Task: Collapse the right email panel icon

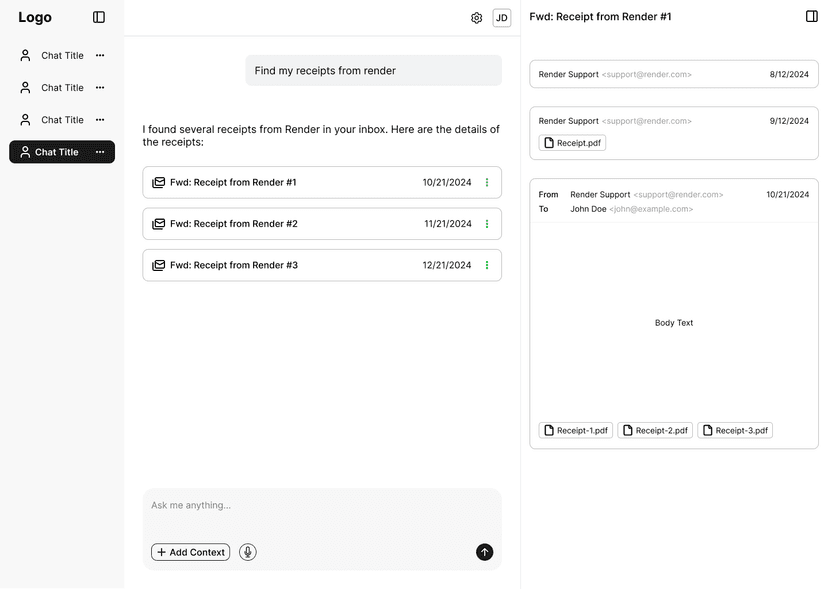Action: click(x=812, y=16)
